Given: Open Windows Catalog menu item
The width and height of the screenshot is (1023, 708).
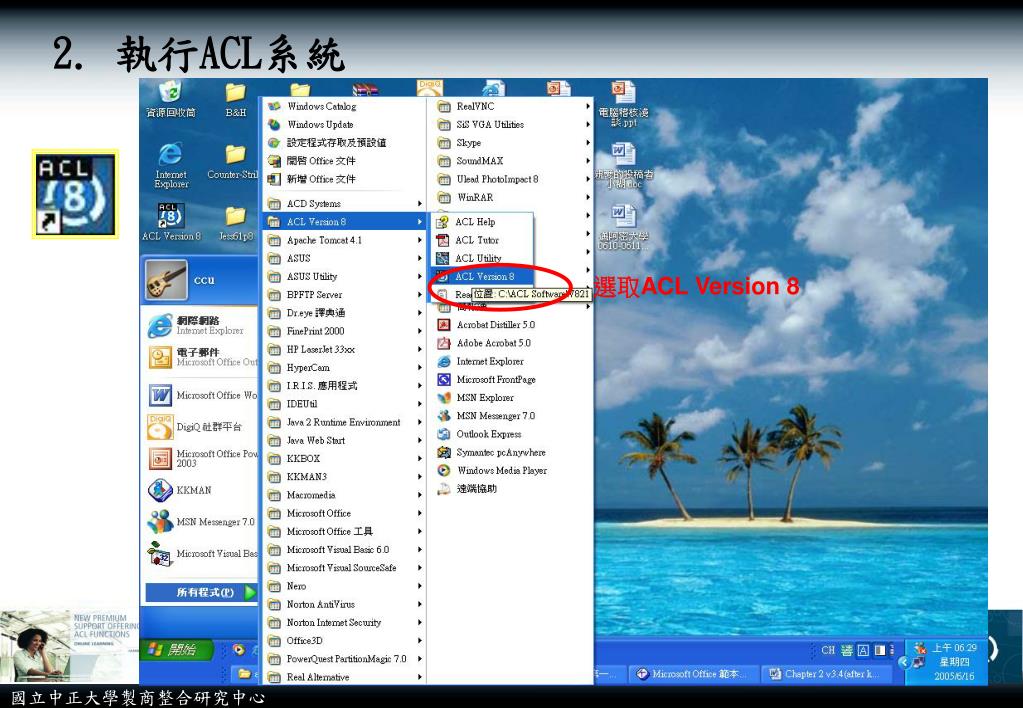Looking at the screenshot, I should (x=344, y=106).
